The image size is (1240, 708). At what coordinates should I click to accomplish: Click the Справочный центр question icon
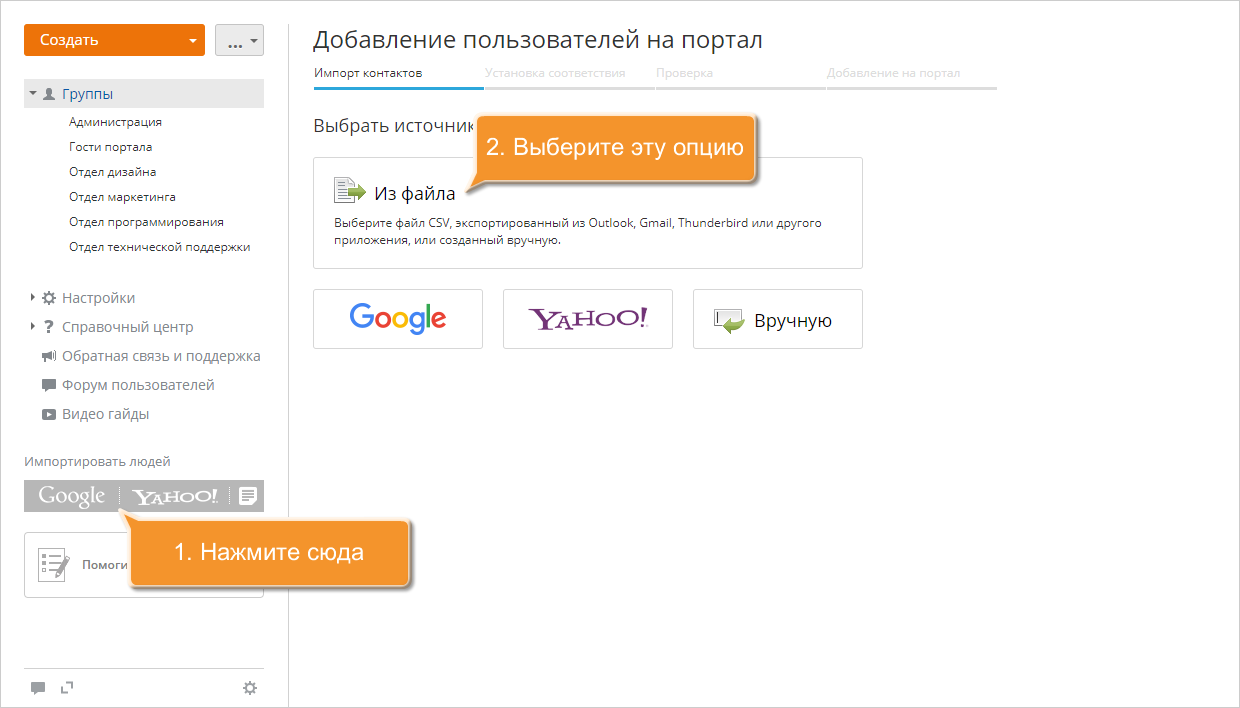tap(49, 327)
